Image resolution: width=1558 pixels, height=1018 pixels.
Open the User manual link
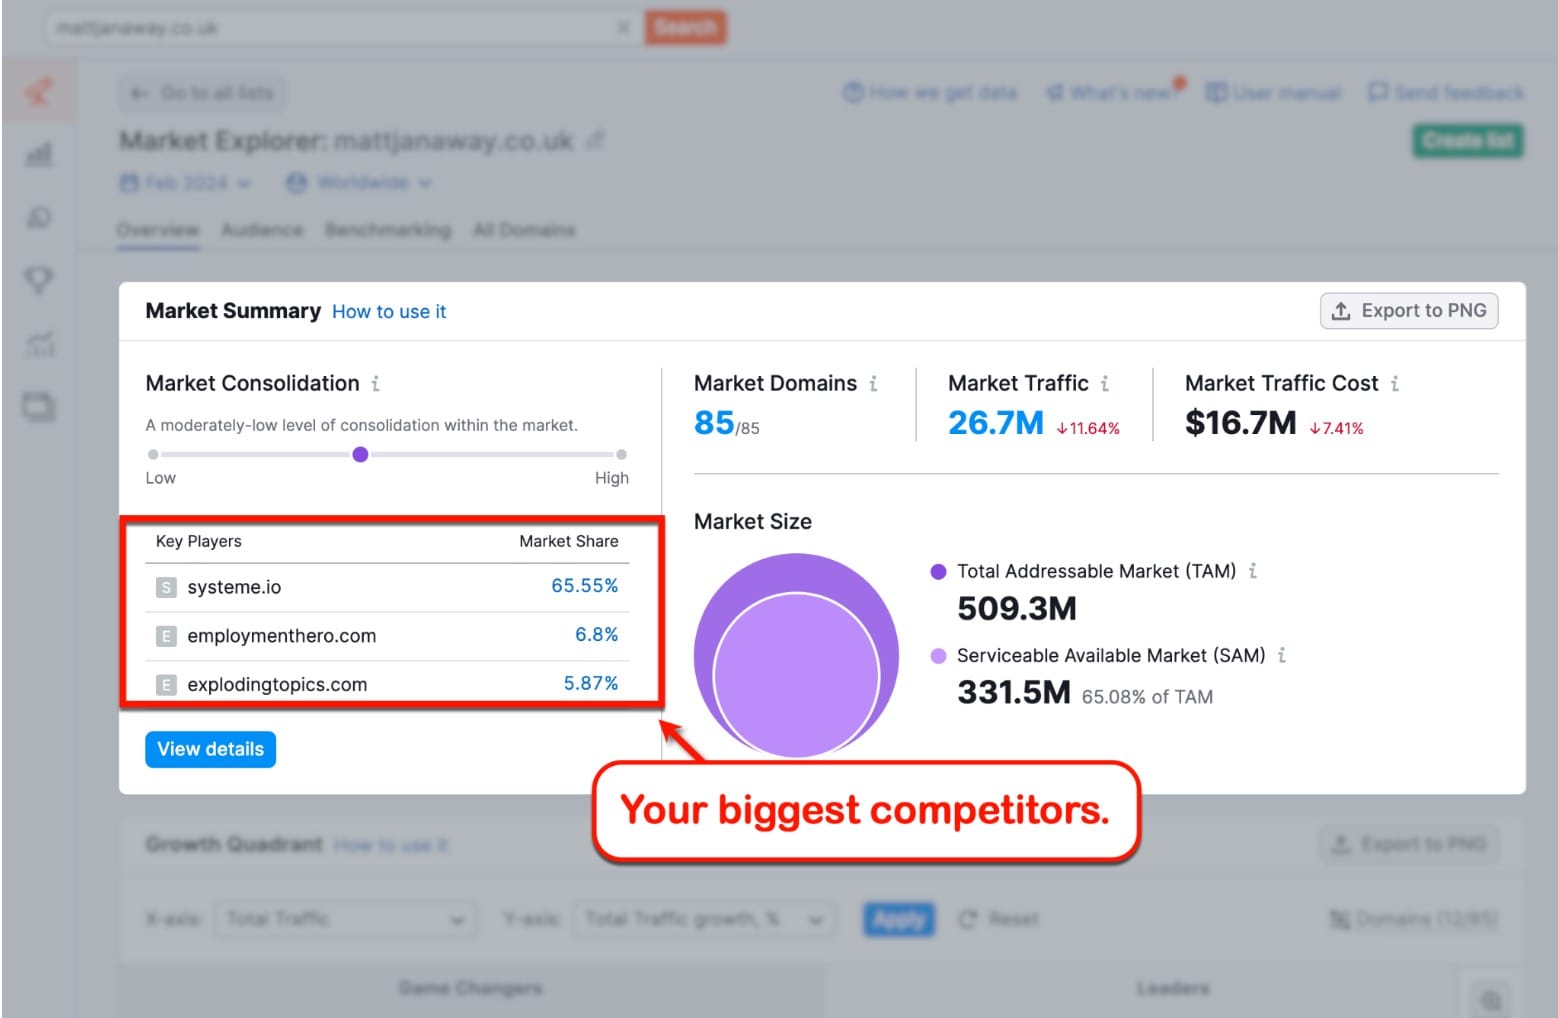1273,93
